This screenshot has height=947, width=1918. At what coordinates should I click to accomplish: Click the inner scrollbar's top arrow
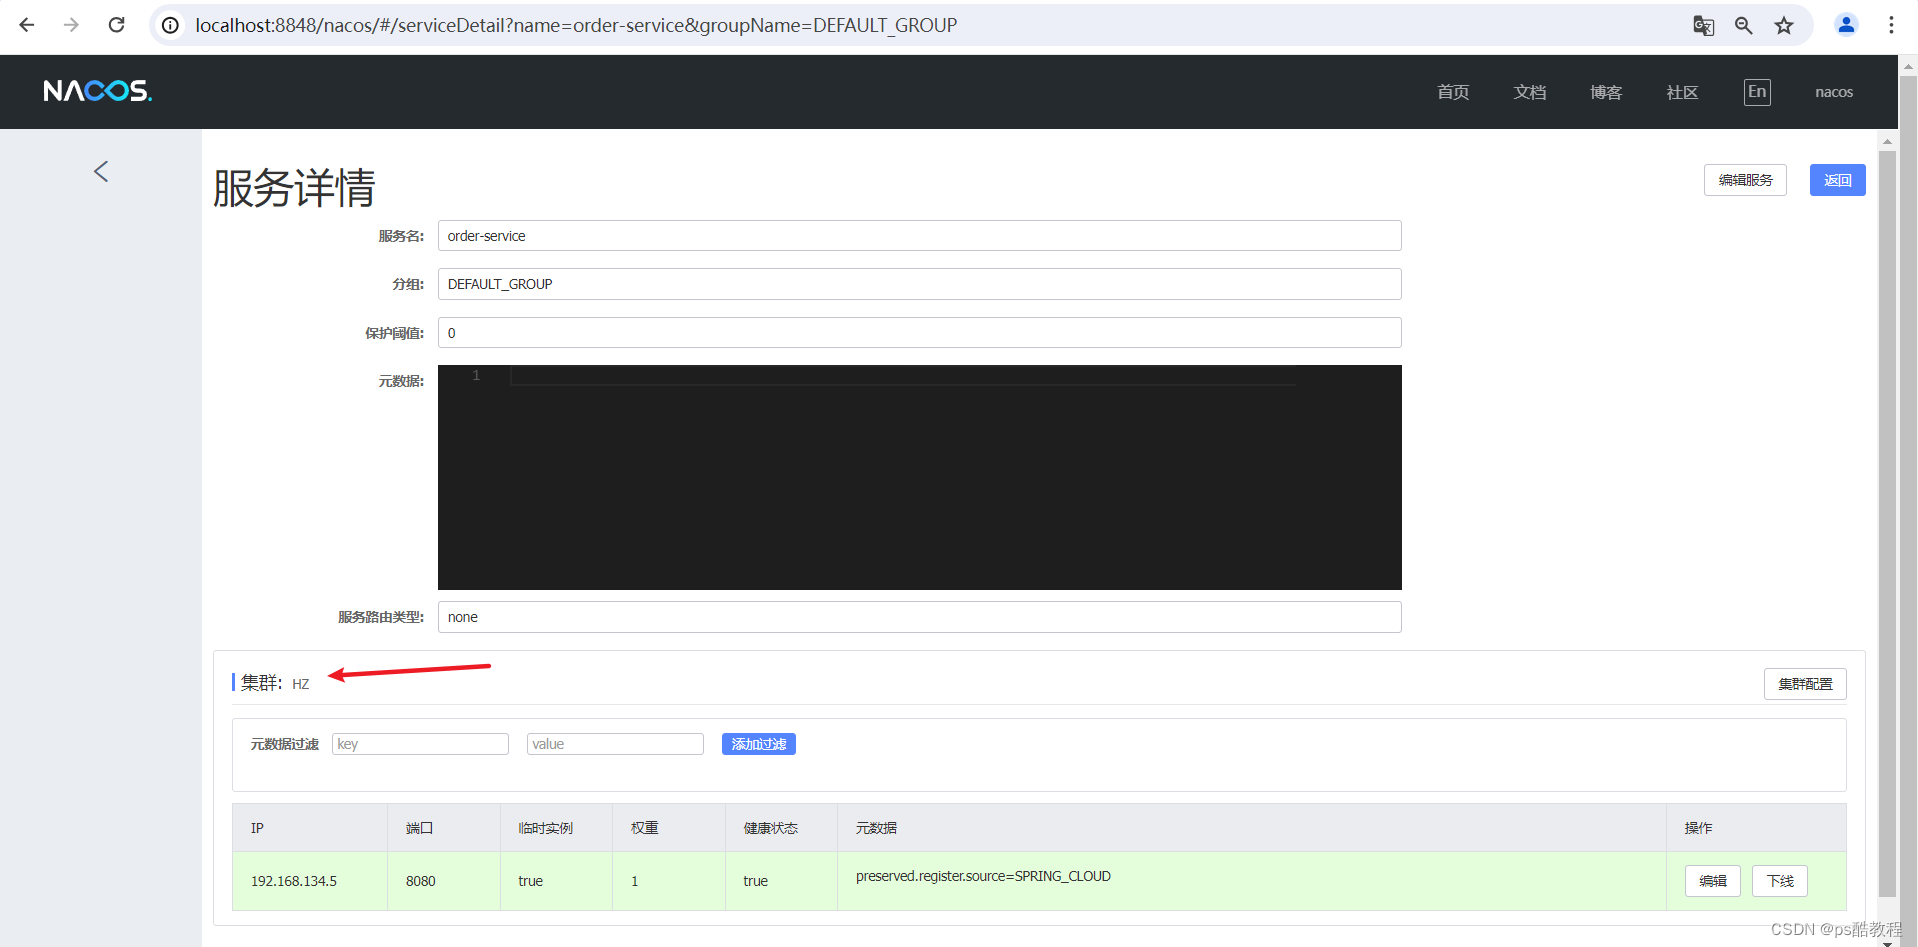coord(1887,141)
